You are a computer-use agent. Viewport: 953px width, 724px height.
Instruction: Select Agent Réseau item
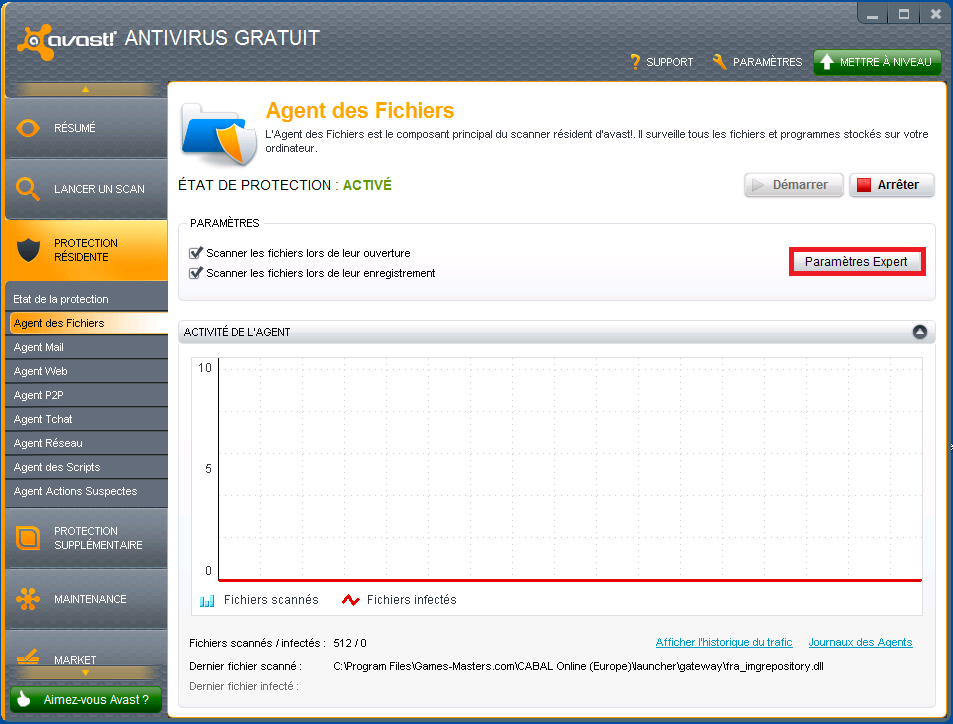coord(86,443)
